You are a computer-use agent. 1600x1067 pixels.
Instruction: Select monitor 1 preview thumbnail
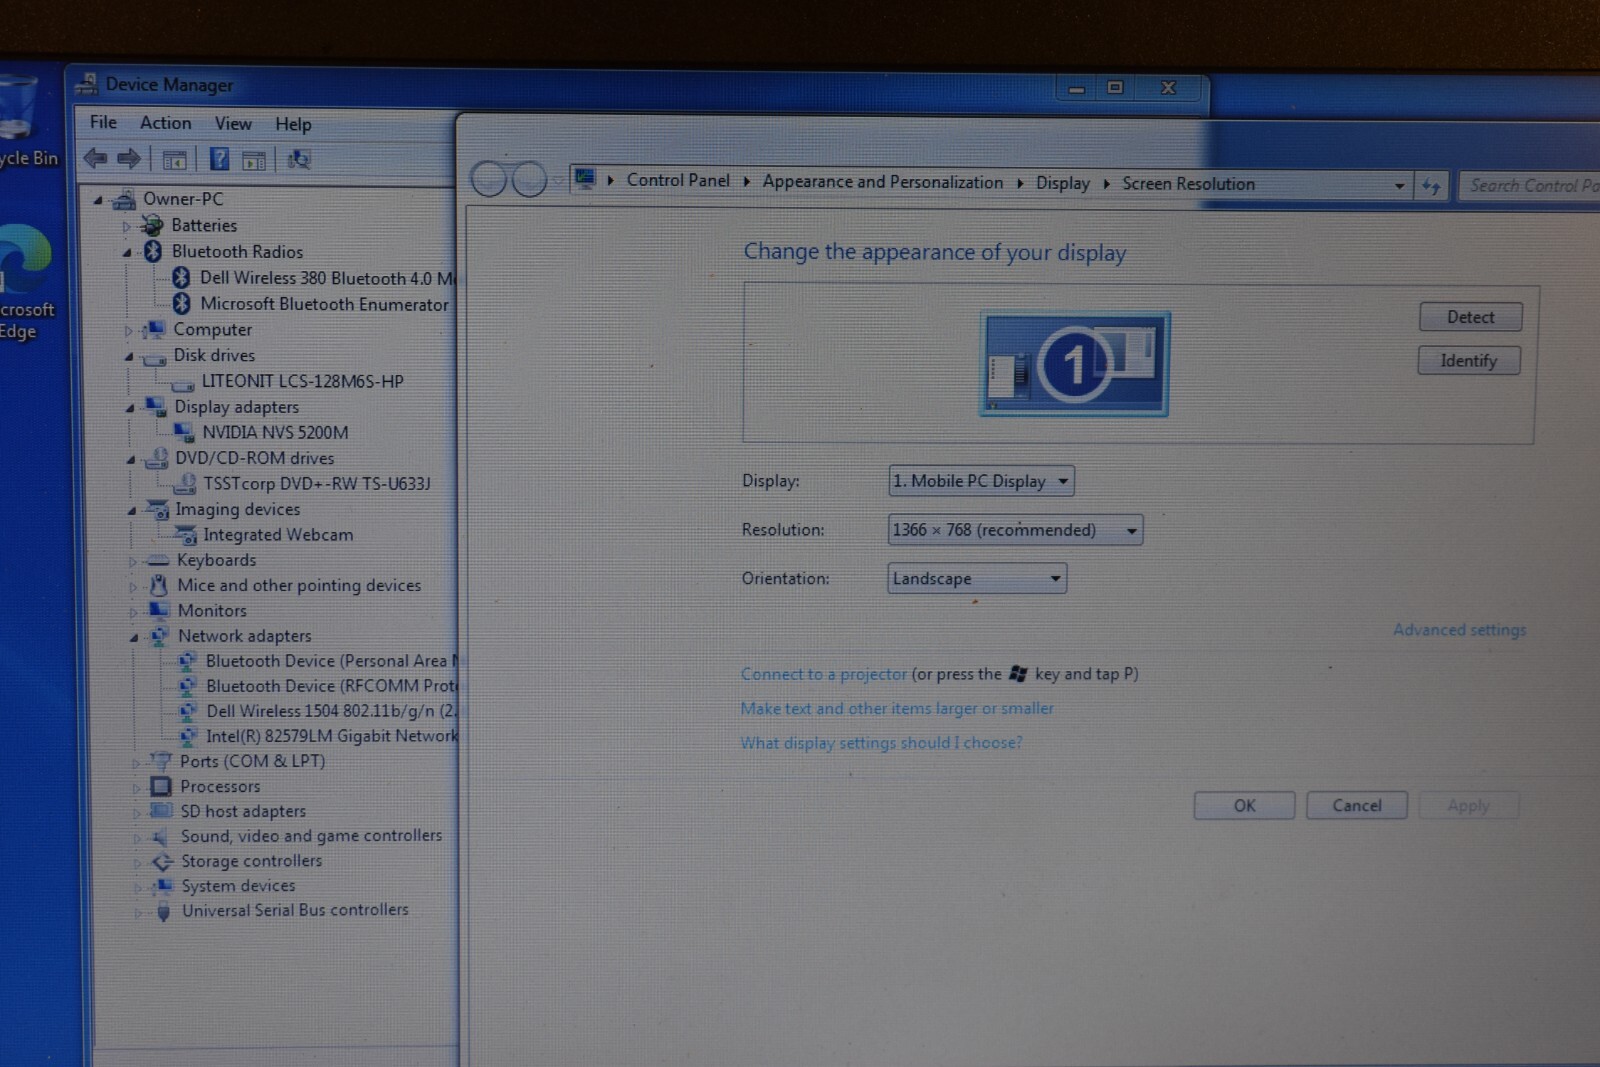(x=1074, y=364)
